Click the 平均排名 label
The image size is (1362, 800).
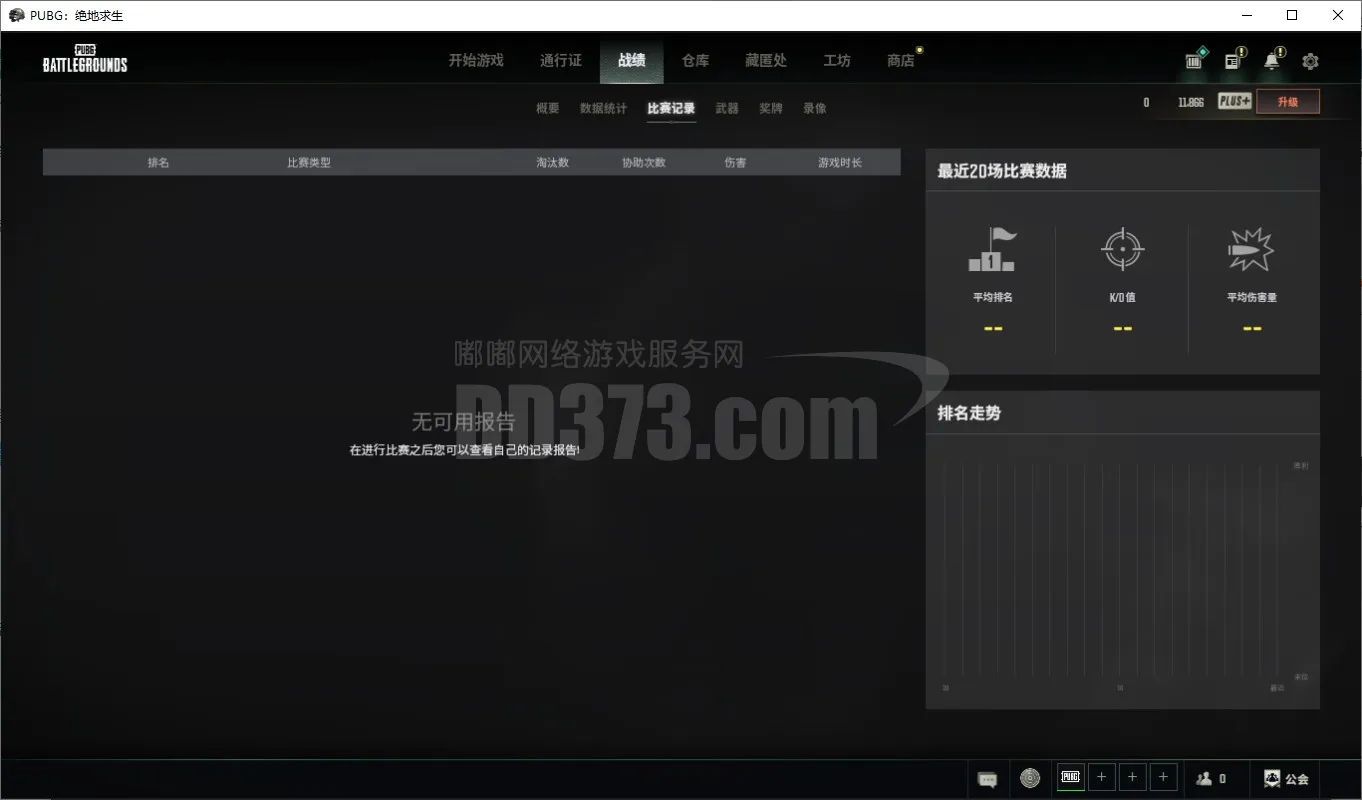992,297
